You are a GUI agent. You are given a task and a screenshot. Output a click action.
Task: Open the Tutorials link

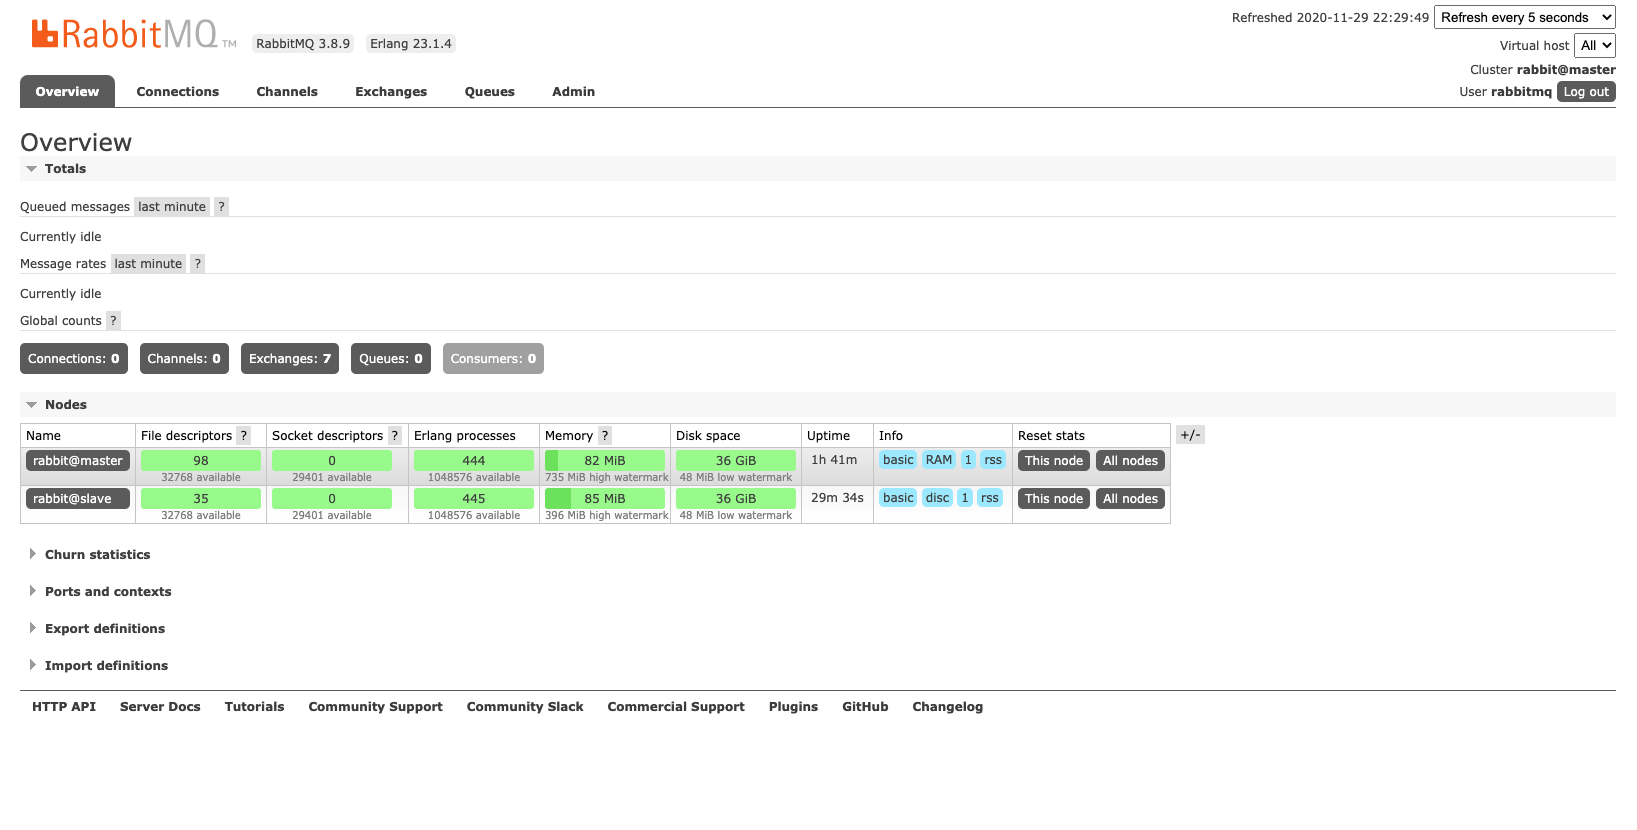tap(254, 707)
